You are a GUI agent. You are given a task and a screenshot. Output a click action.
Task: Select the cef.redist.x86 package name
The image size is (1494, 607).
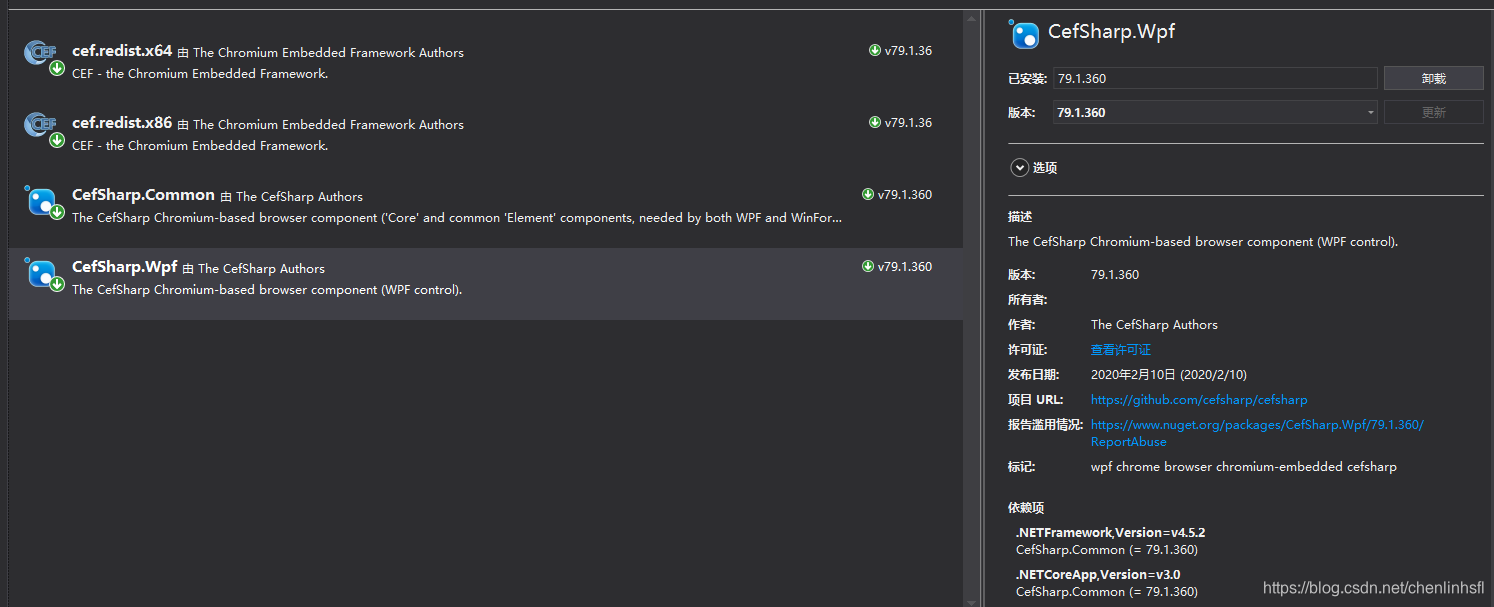(122, 123)
